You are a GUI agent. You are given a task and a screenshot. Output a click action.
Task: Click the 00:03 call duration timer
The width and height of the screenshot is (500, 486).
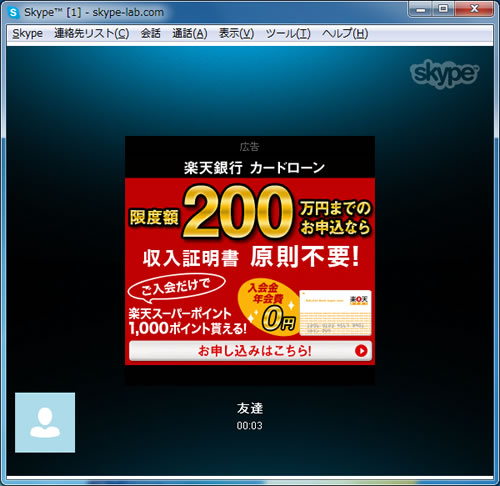click(x=250, y=426)
